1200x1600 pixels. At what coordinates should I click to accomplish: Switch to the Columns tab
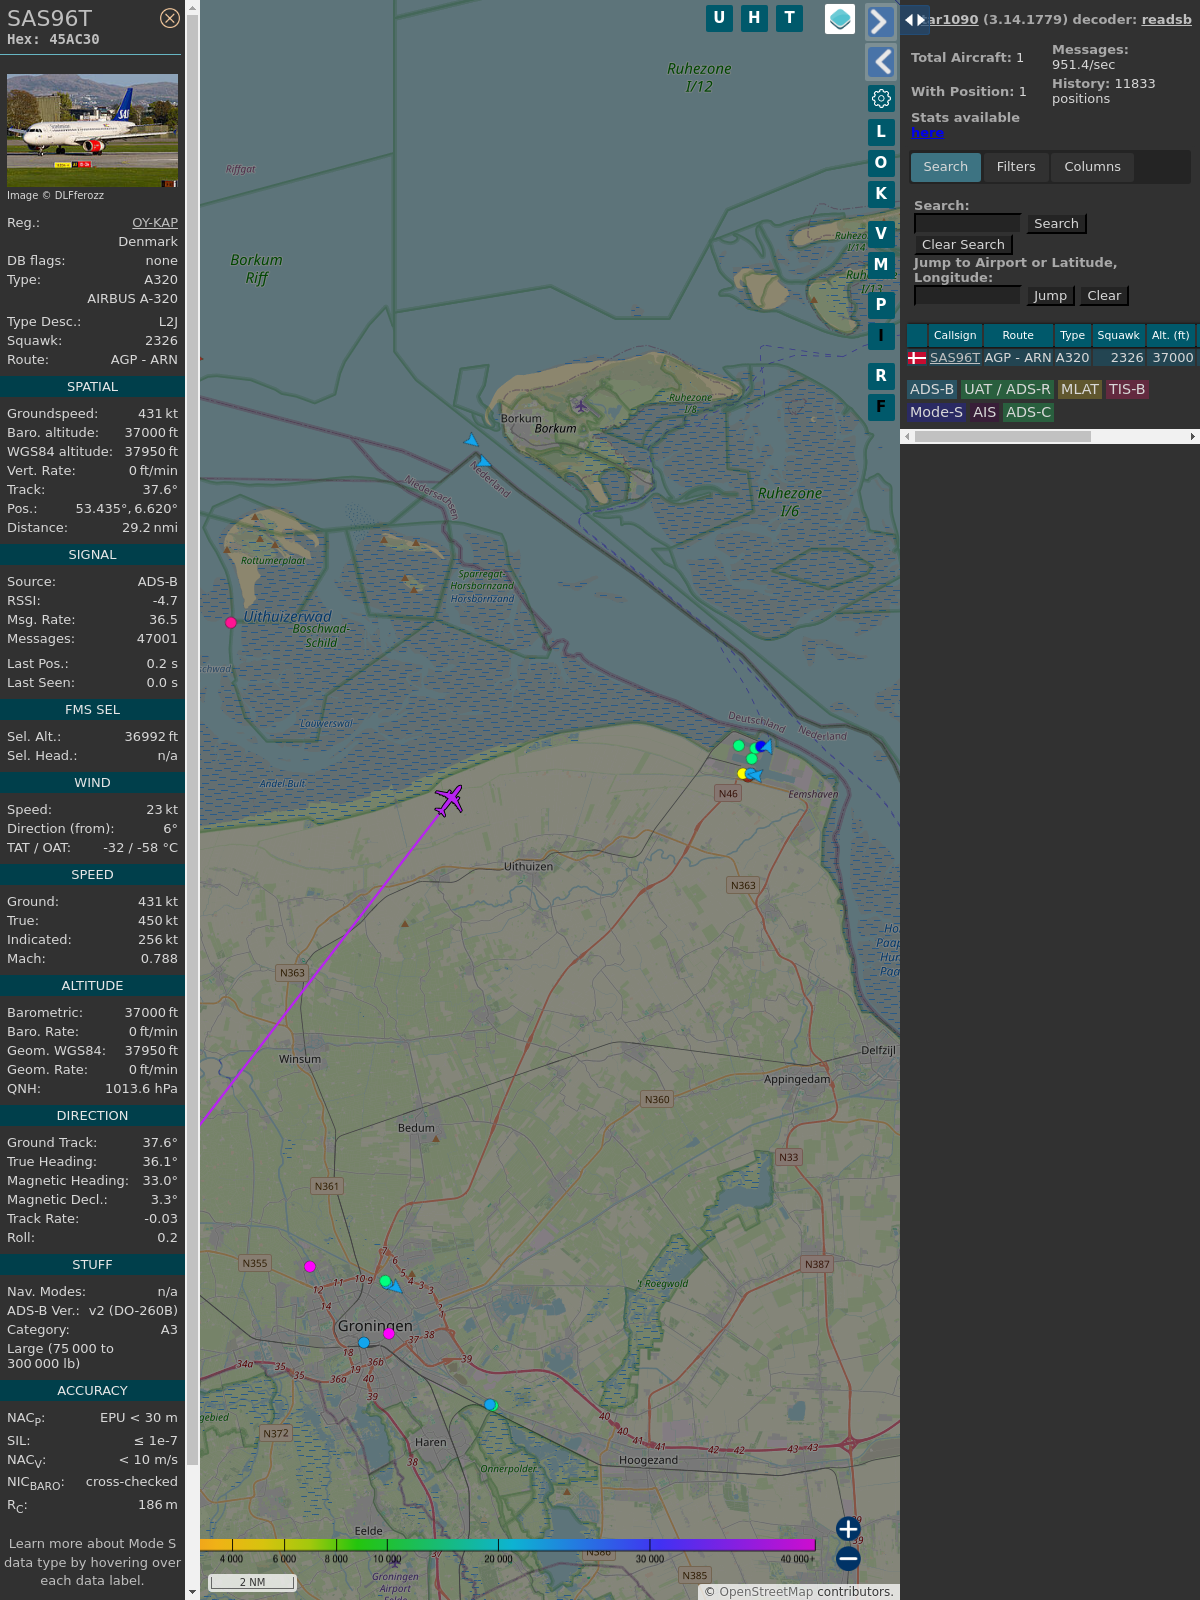tap(1092, 167)
